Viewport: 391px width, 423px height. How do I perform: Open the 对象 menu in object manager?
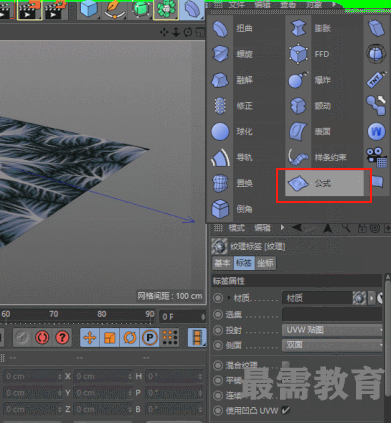pyautogui.click(x=314, y=5)
